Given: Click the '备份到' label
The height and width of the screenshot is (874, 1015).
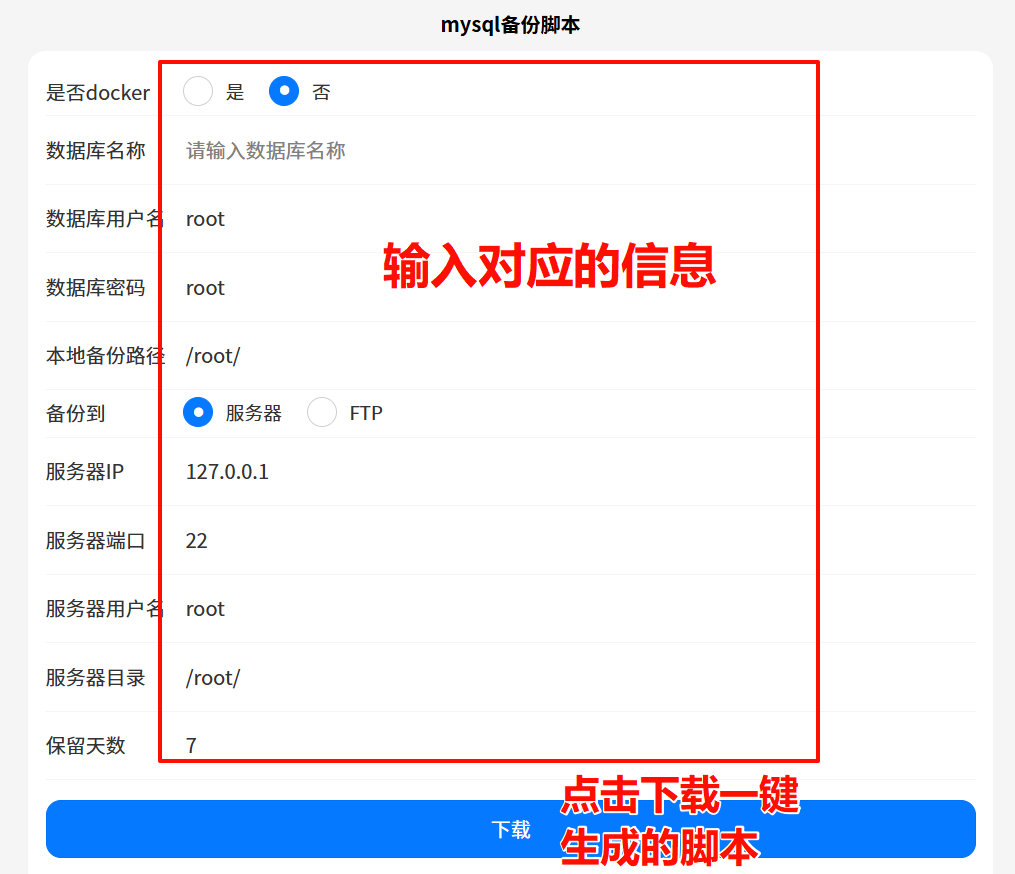Looking at the screenshot, I should tap(76, 413).
